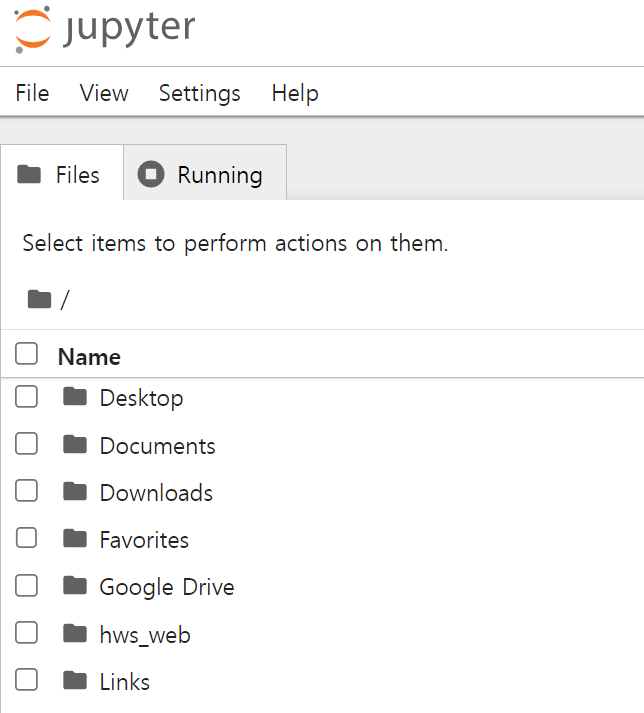This screenshot has height=713, width=644.
Task: Toggle the select-all checkbox beside Name
Action: pyautogui.click(x=27, y=354)
